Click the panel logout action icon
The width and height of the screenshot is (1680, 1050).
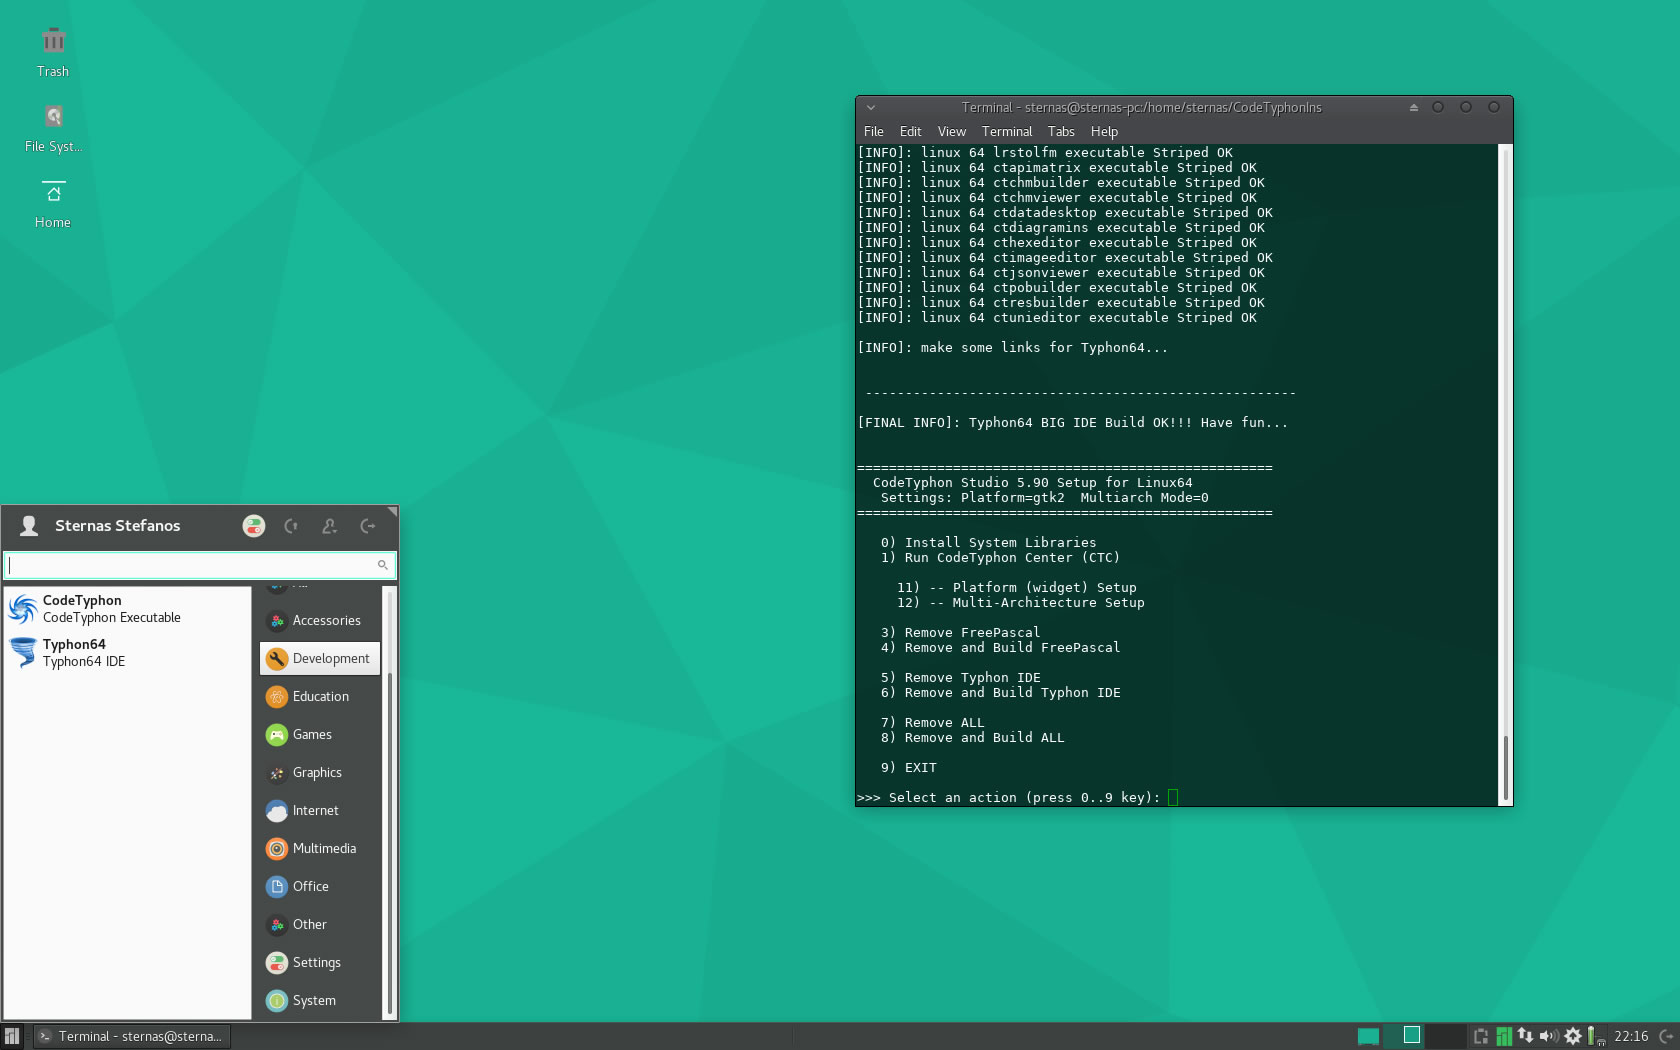pyautogui.click(x=1666, y=1037)
